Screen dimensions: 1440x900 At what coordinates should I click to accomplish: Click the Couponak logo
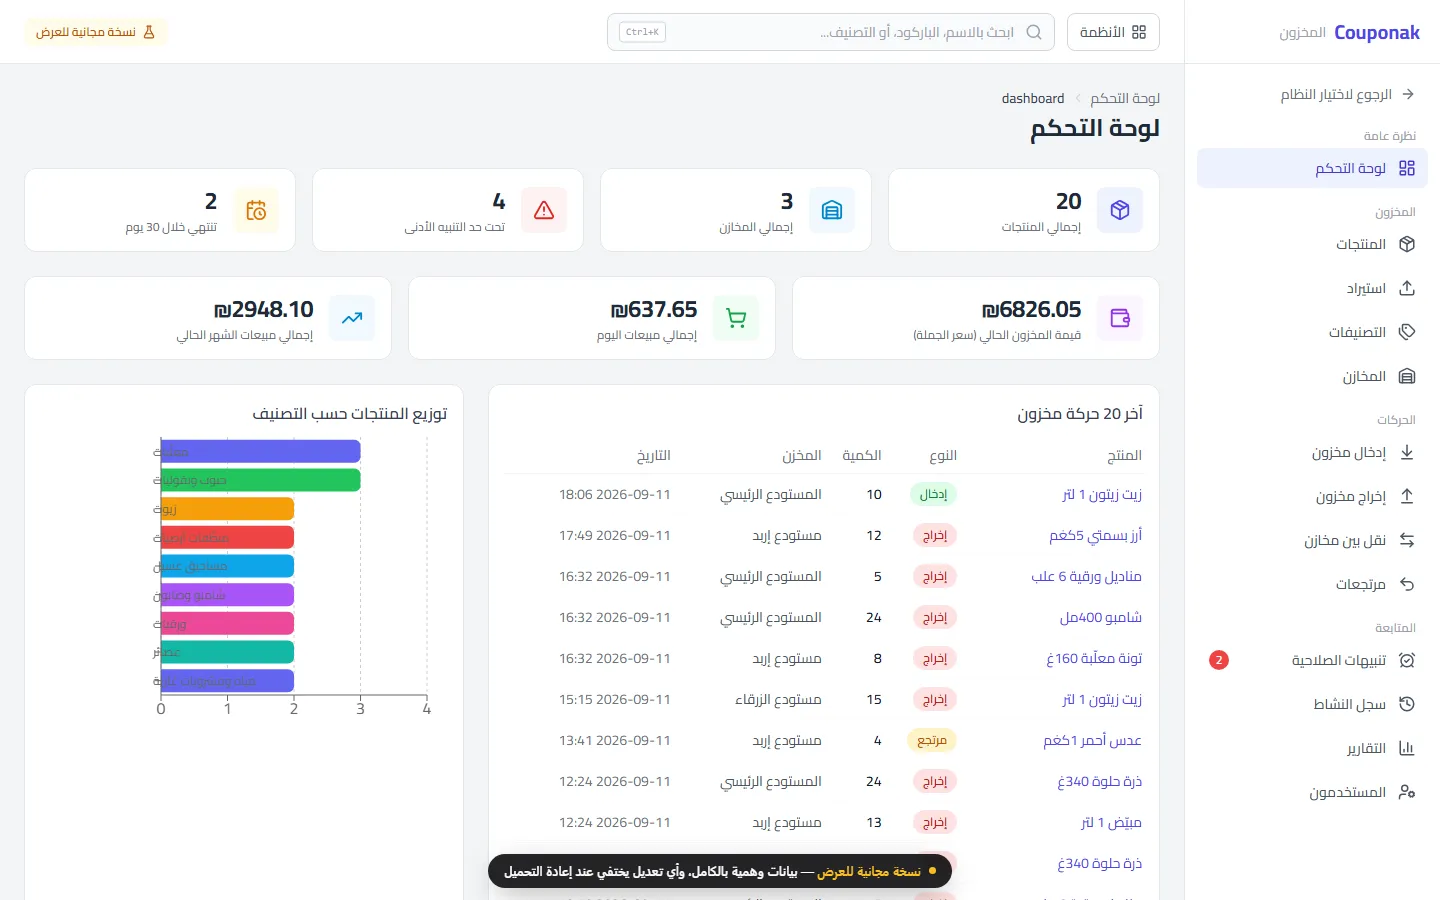tap(1377, 33)
